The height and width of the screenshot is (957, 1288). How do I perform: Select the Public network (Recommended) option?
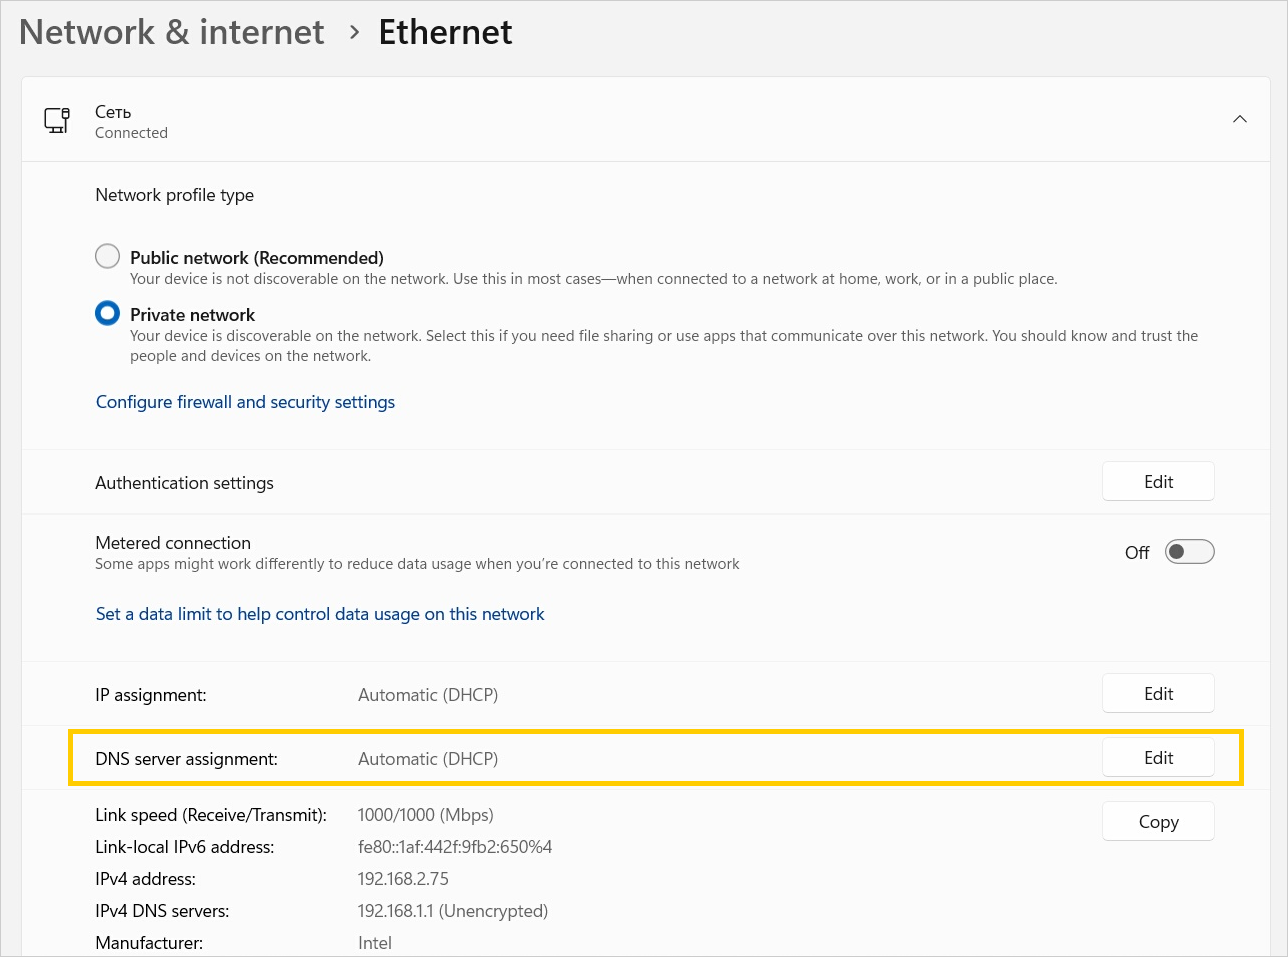(107, 257)
